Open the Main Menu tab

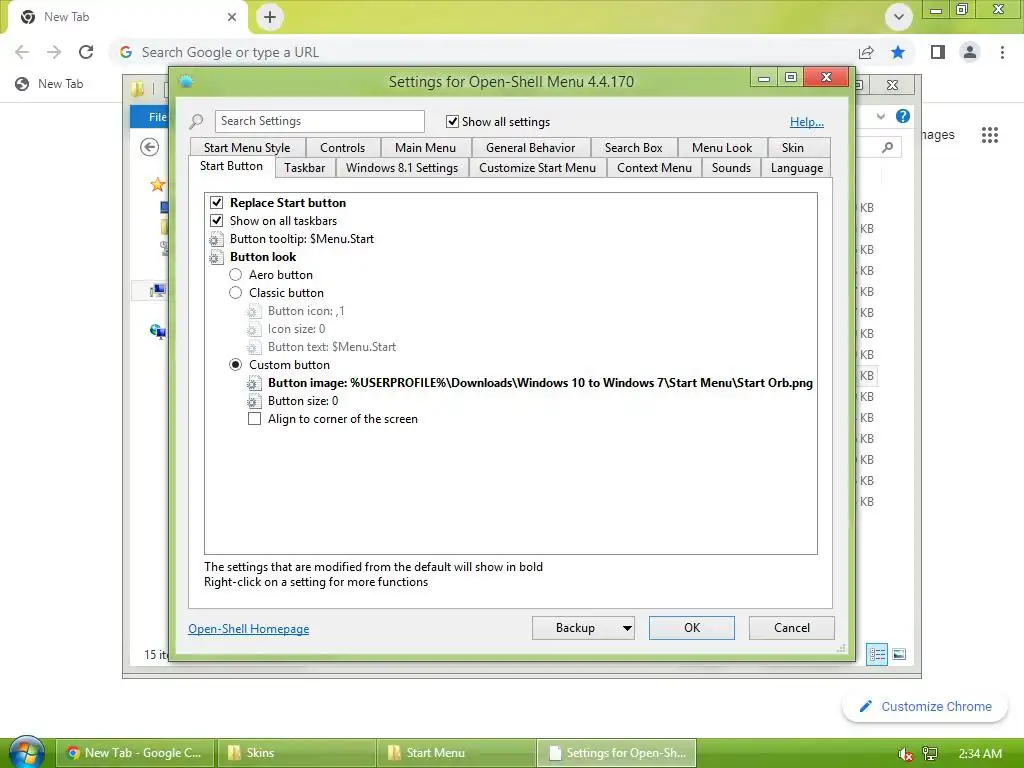(x=425, y=148)
